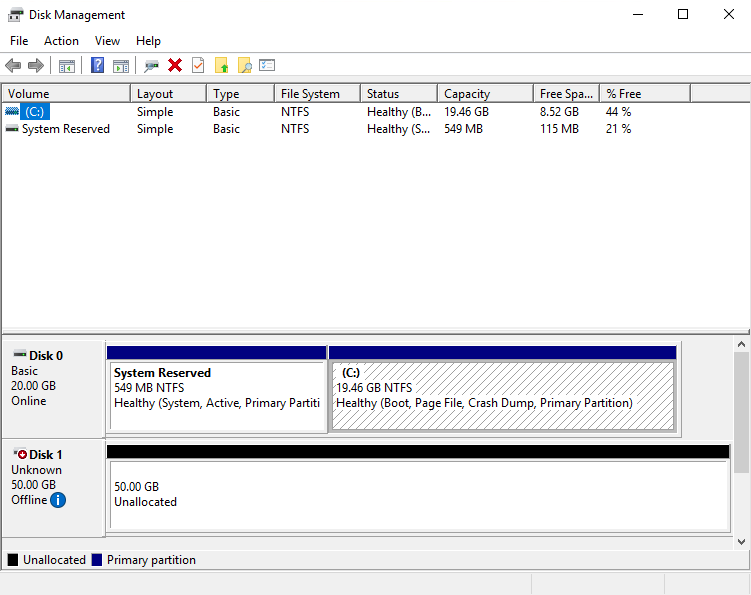Click the black Unallocated legend swatch
The image size is (751, 595).
[13, 560]
